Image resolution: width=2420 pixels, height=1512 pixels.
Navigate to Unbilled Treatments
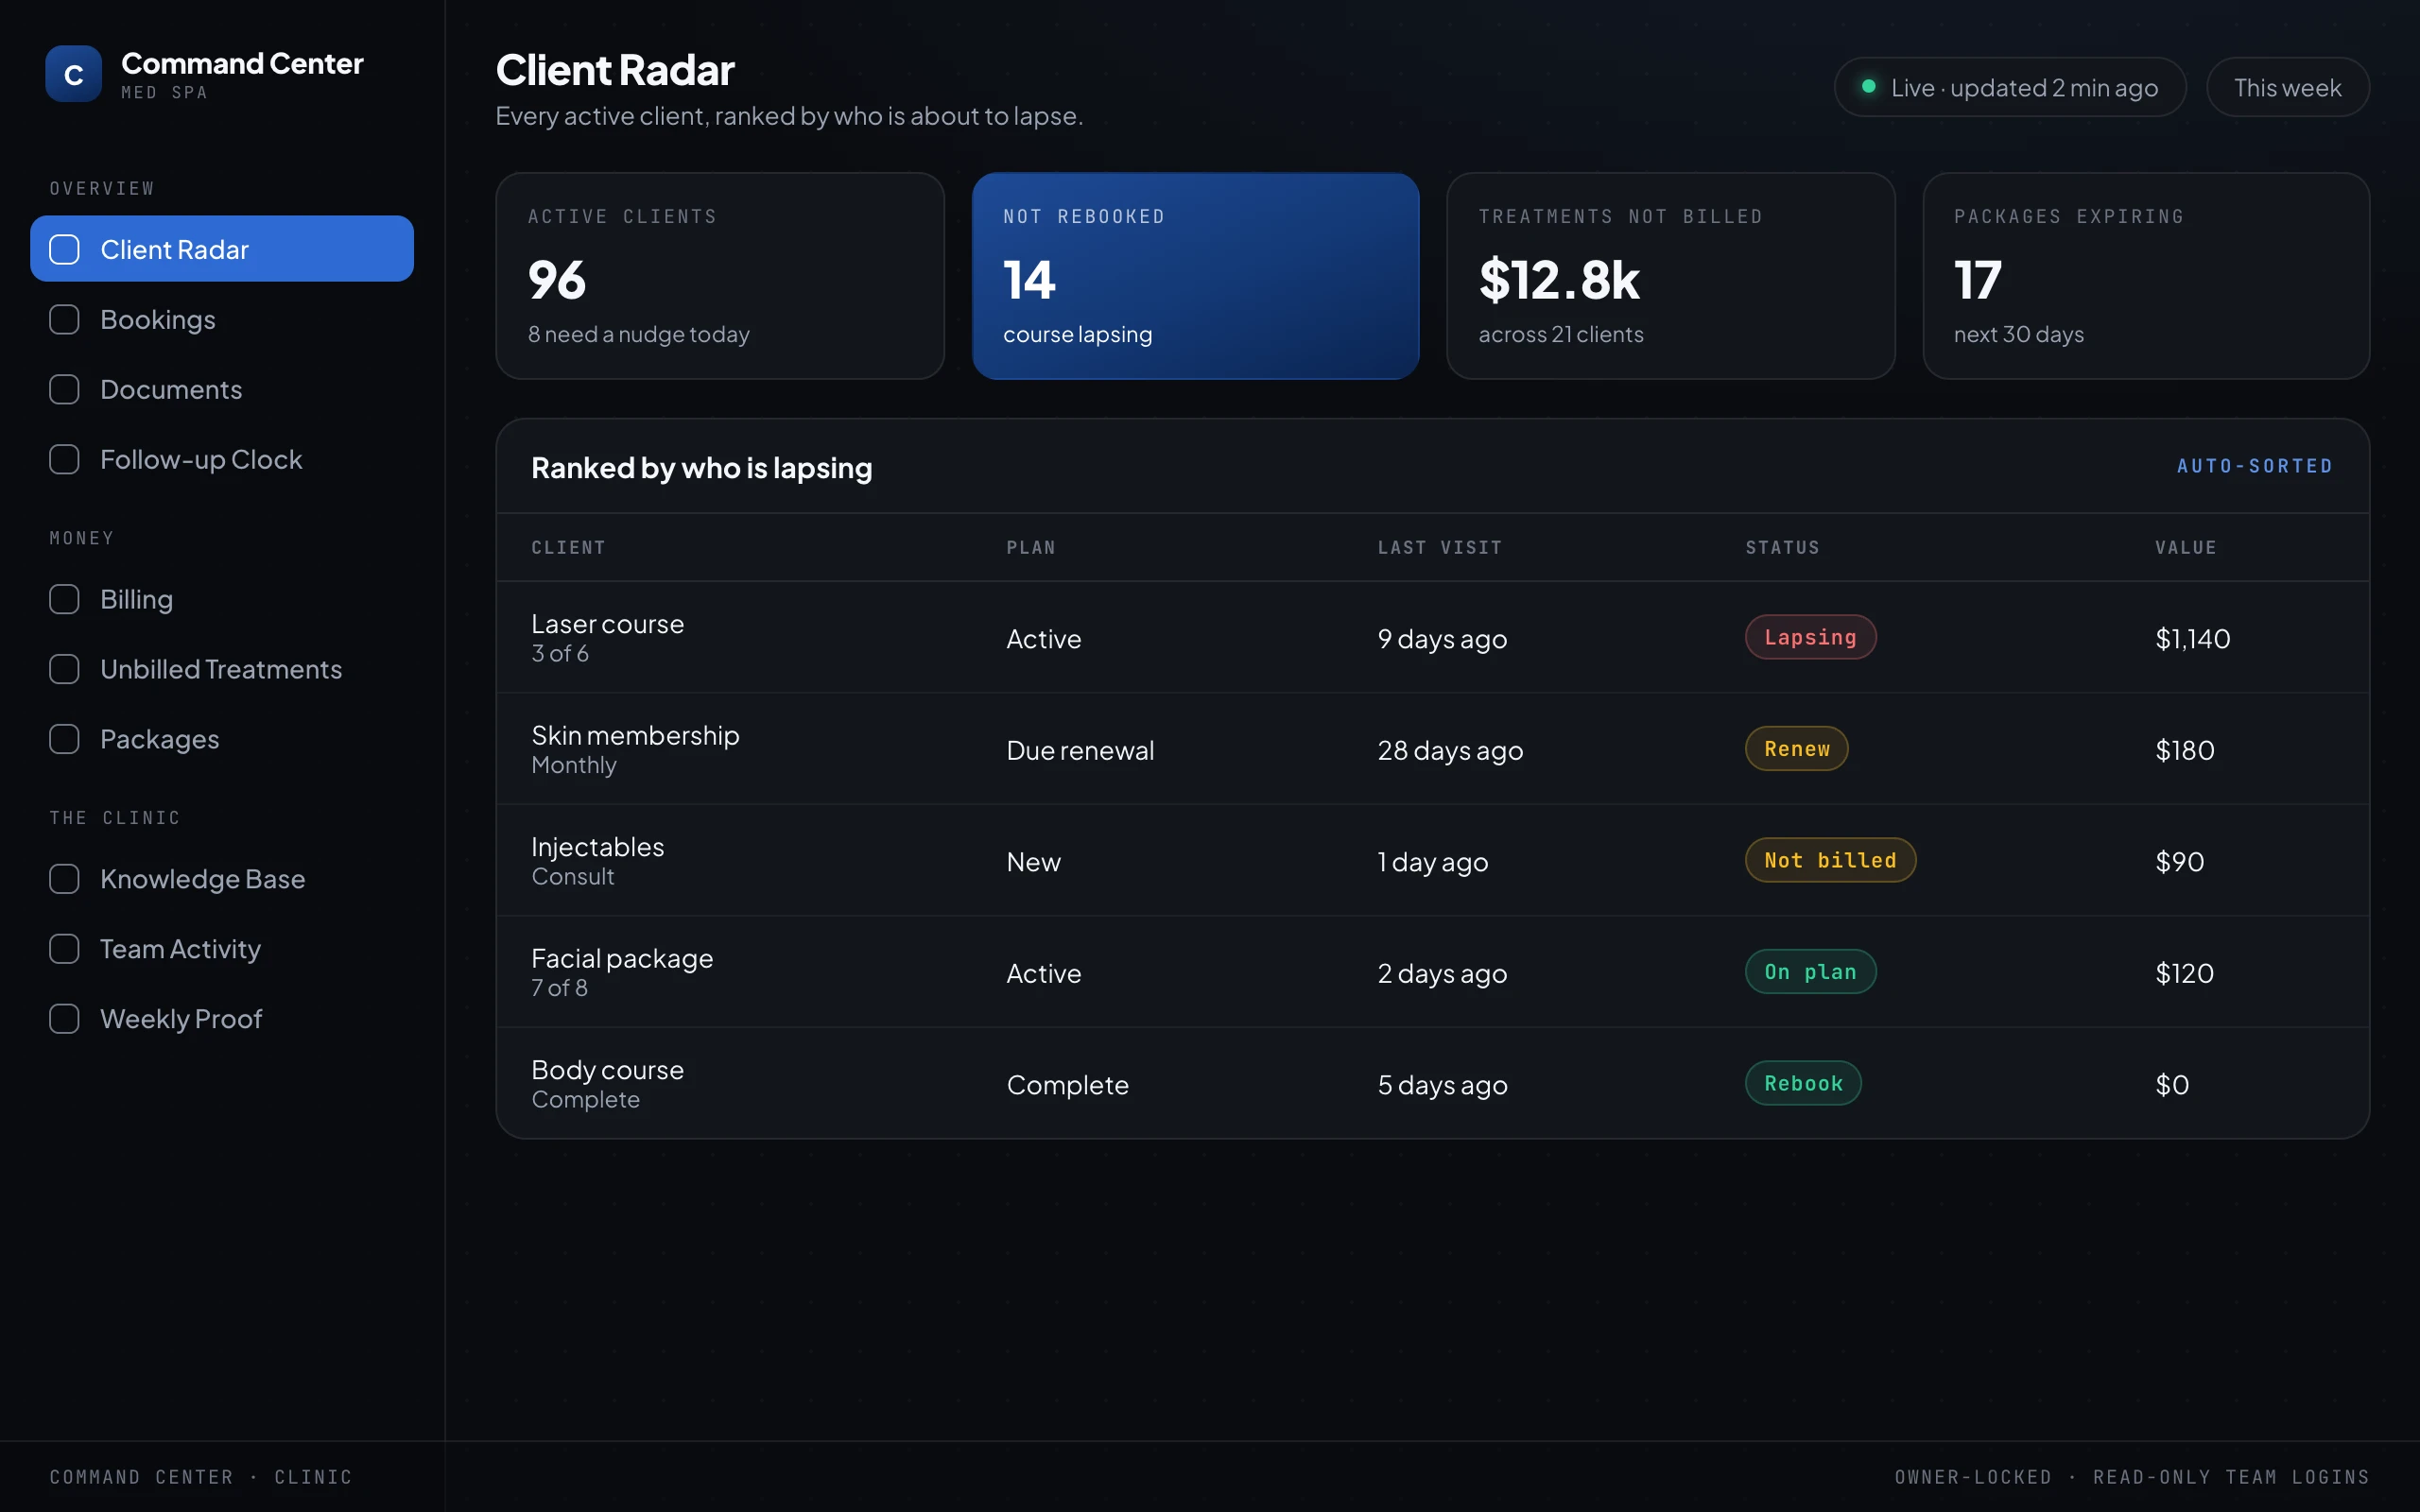click(x=222, y=669)
